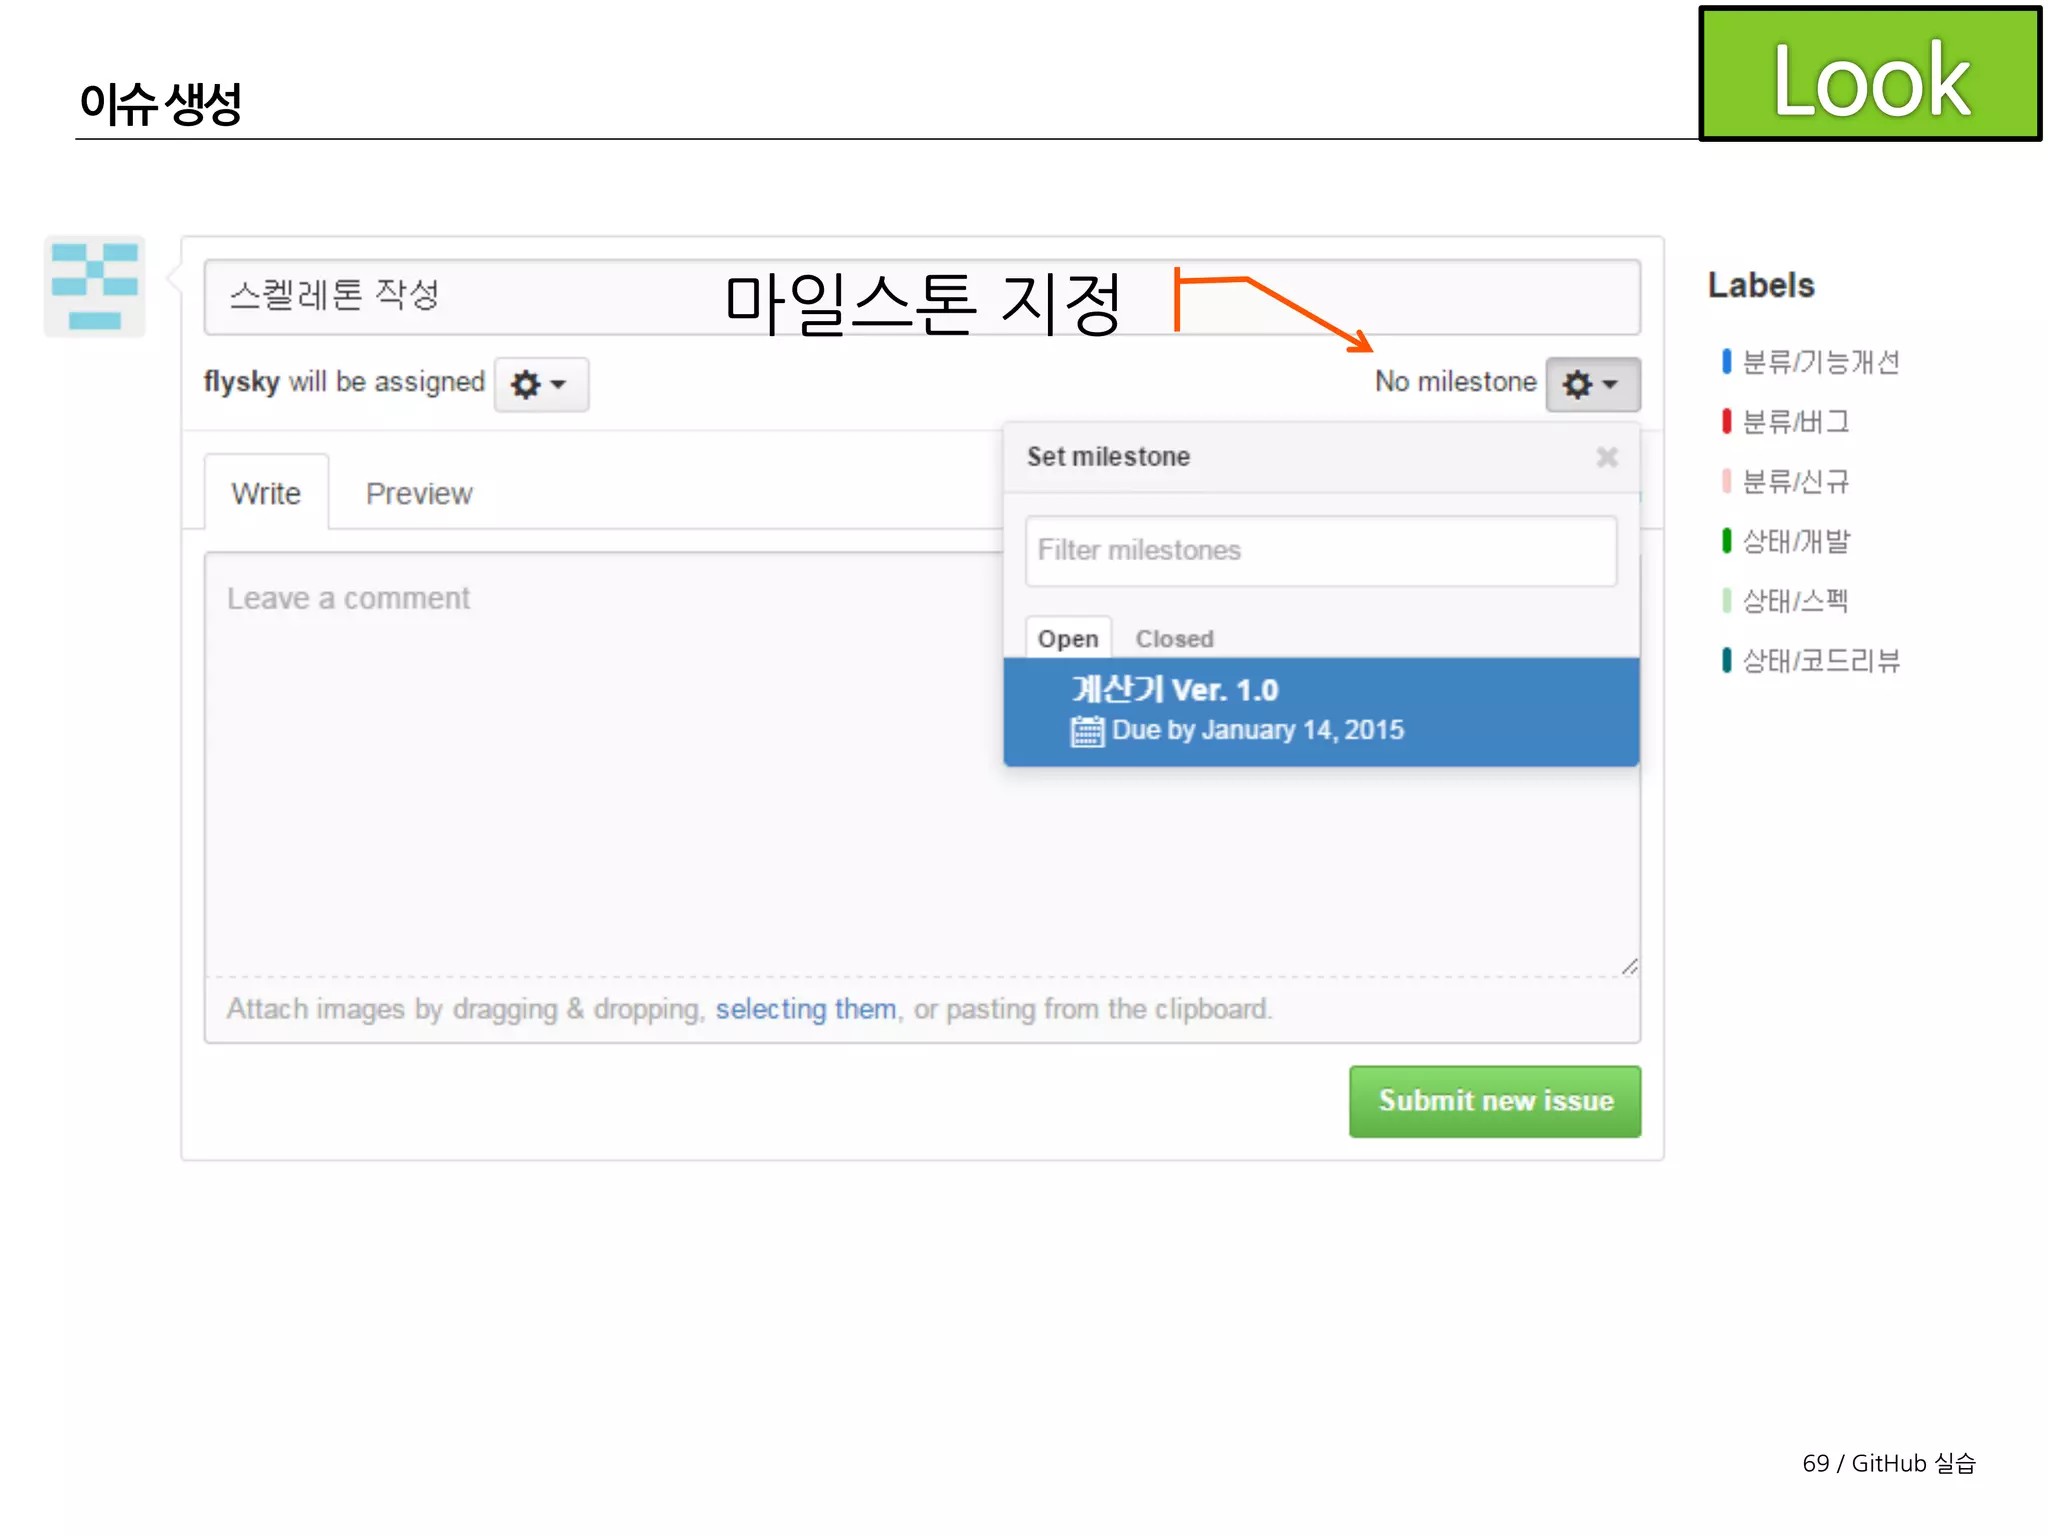Click Submit new issue button

(x=1495, y=1101)
